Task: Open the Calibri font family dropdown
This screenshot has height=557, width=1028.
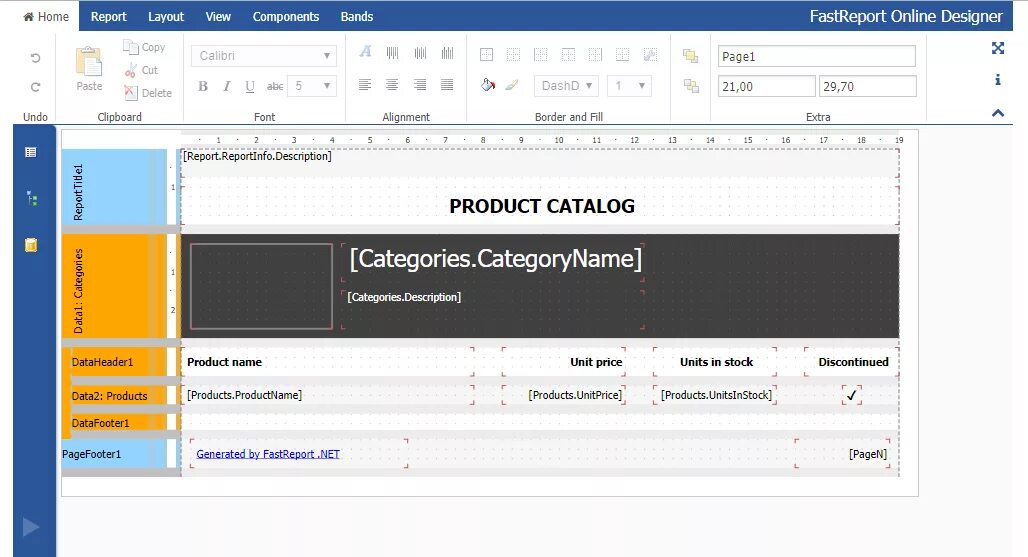Action: pyautogui.click(x=264, y=56)
